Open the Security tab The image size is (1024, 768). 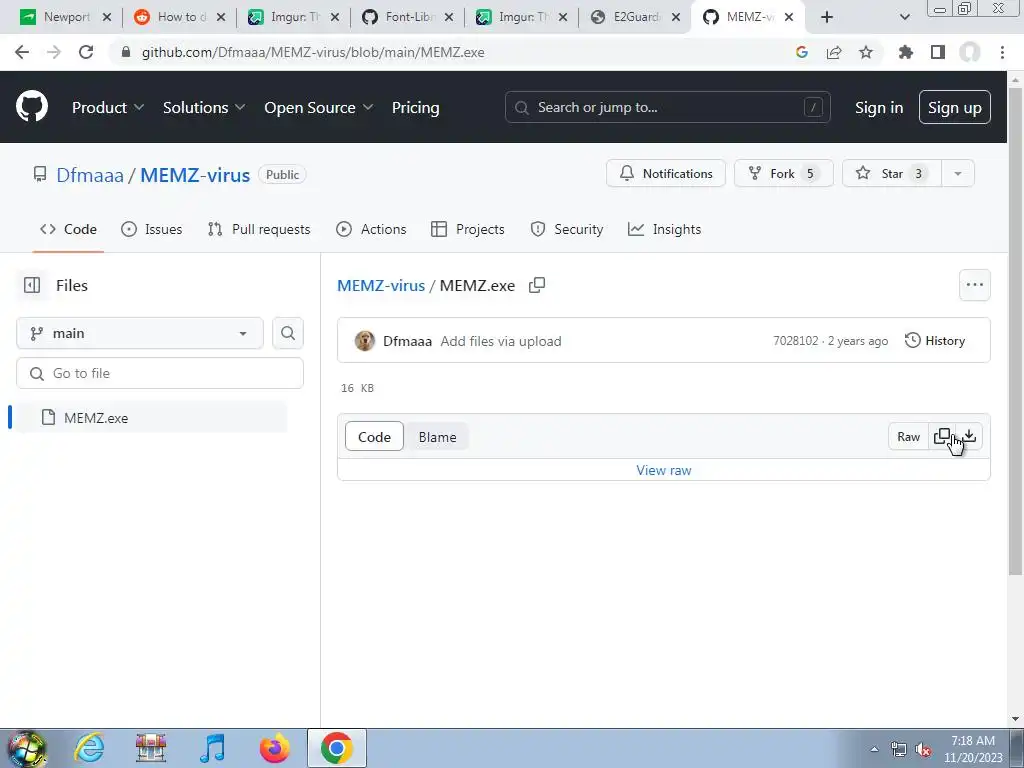tap(567, 229)
